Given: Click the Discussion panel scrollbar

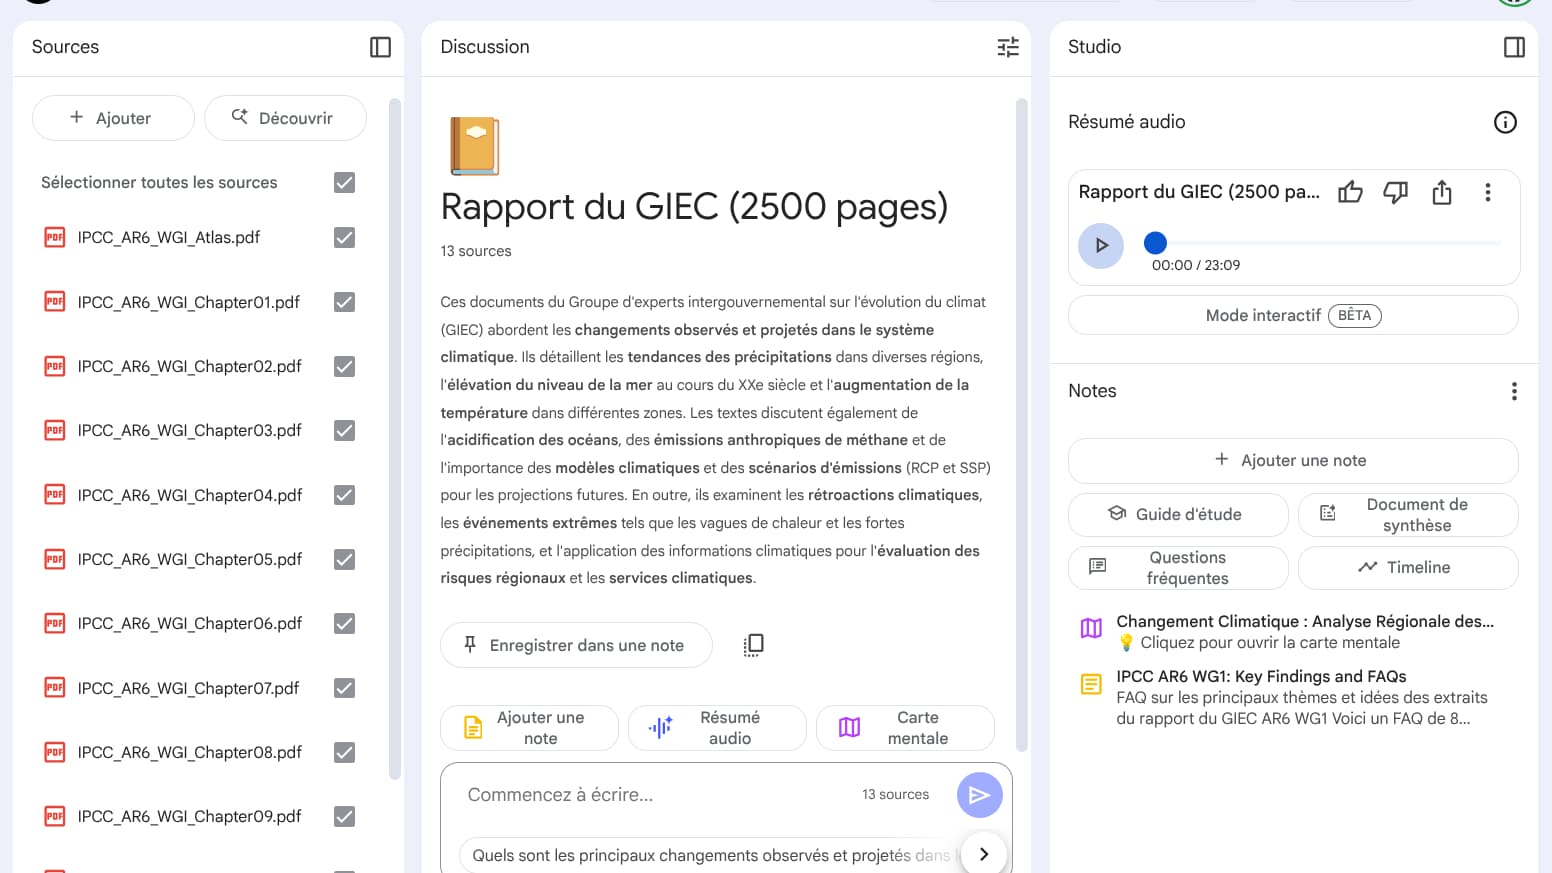Looking at the screenshot, I should 1022,424.
